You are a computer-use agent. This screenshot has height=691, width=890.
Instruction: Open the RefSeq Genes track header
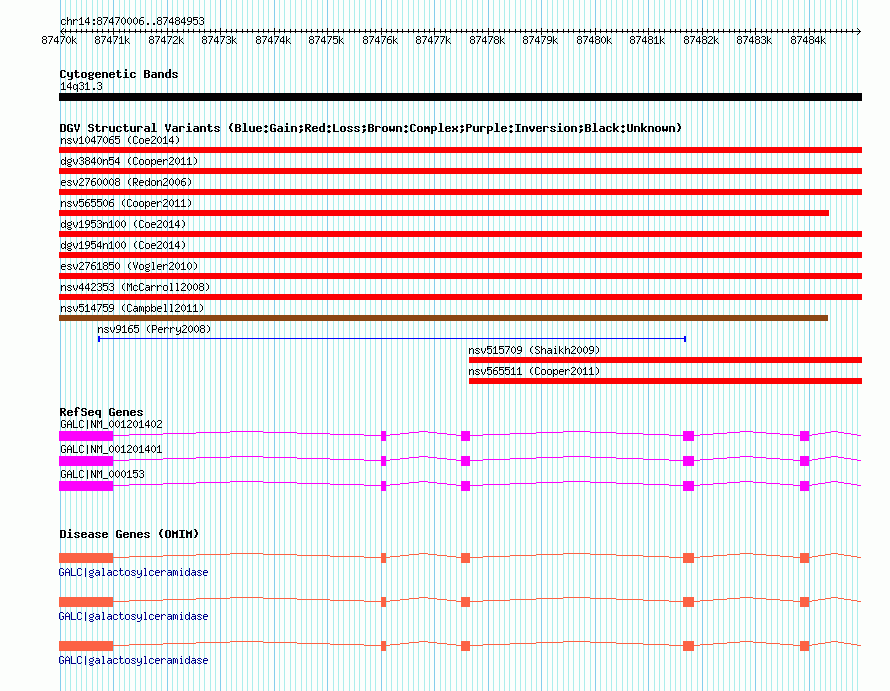tap(101, 412)
